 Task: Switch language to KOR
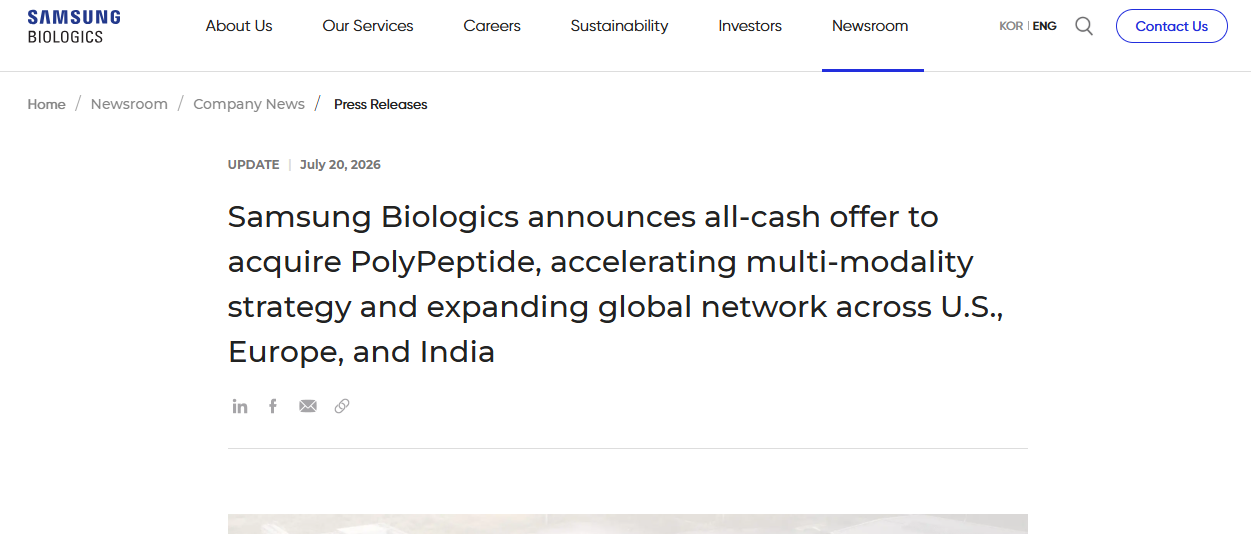(1011, 26)
